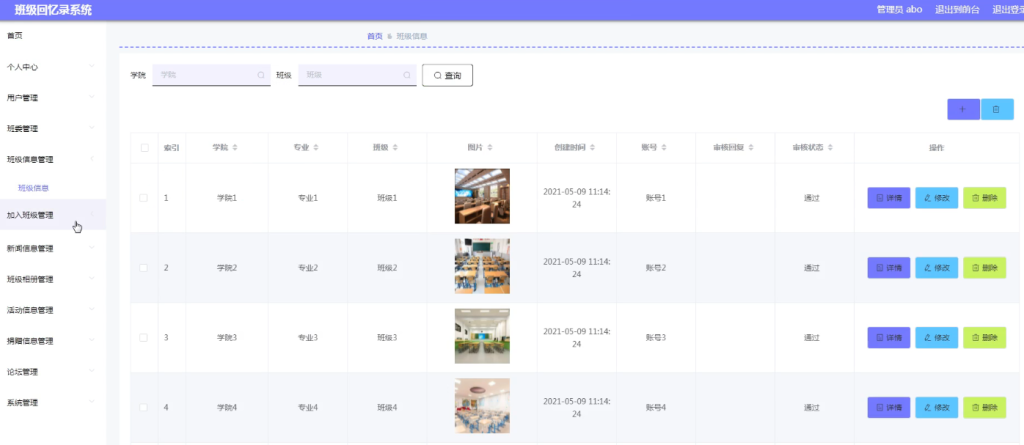Select the 班级信息 submenu item
This screenshot has height=445, width=1024.
click(34, 188)
